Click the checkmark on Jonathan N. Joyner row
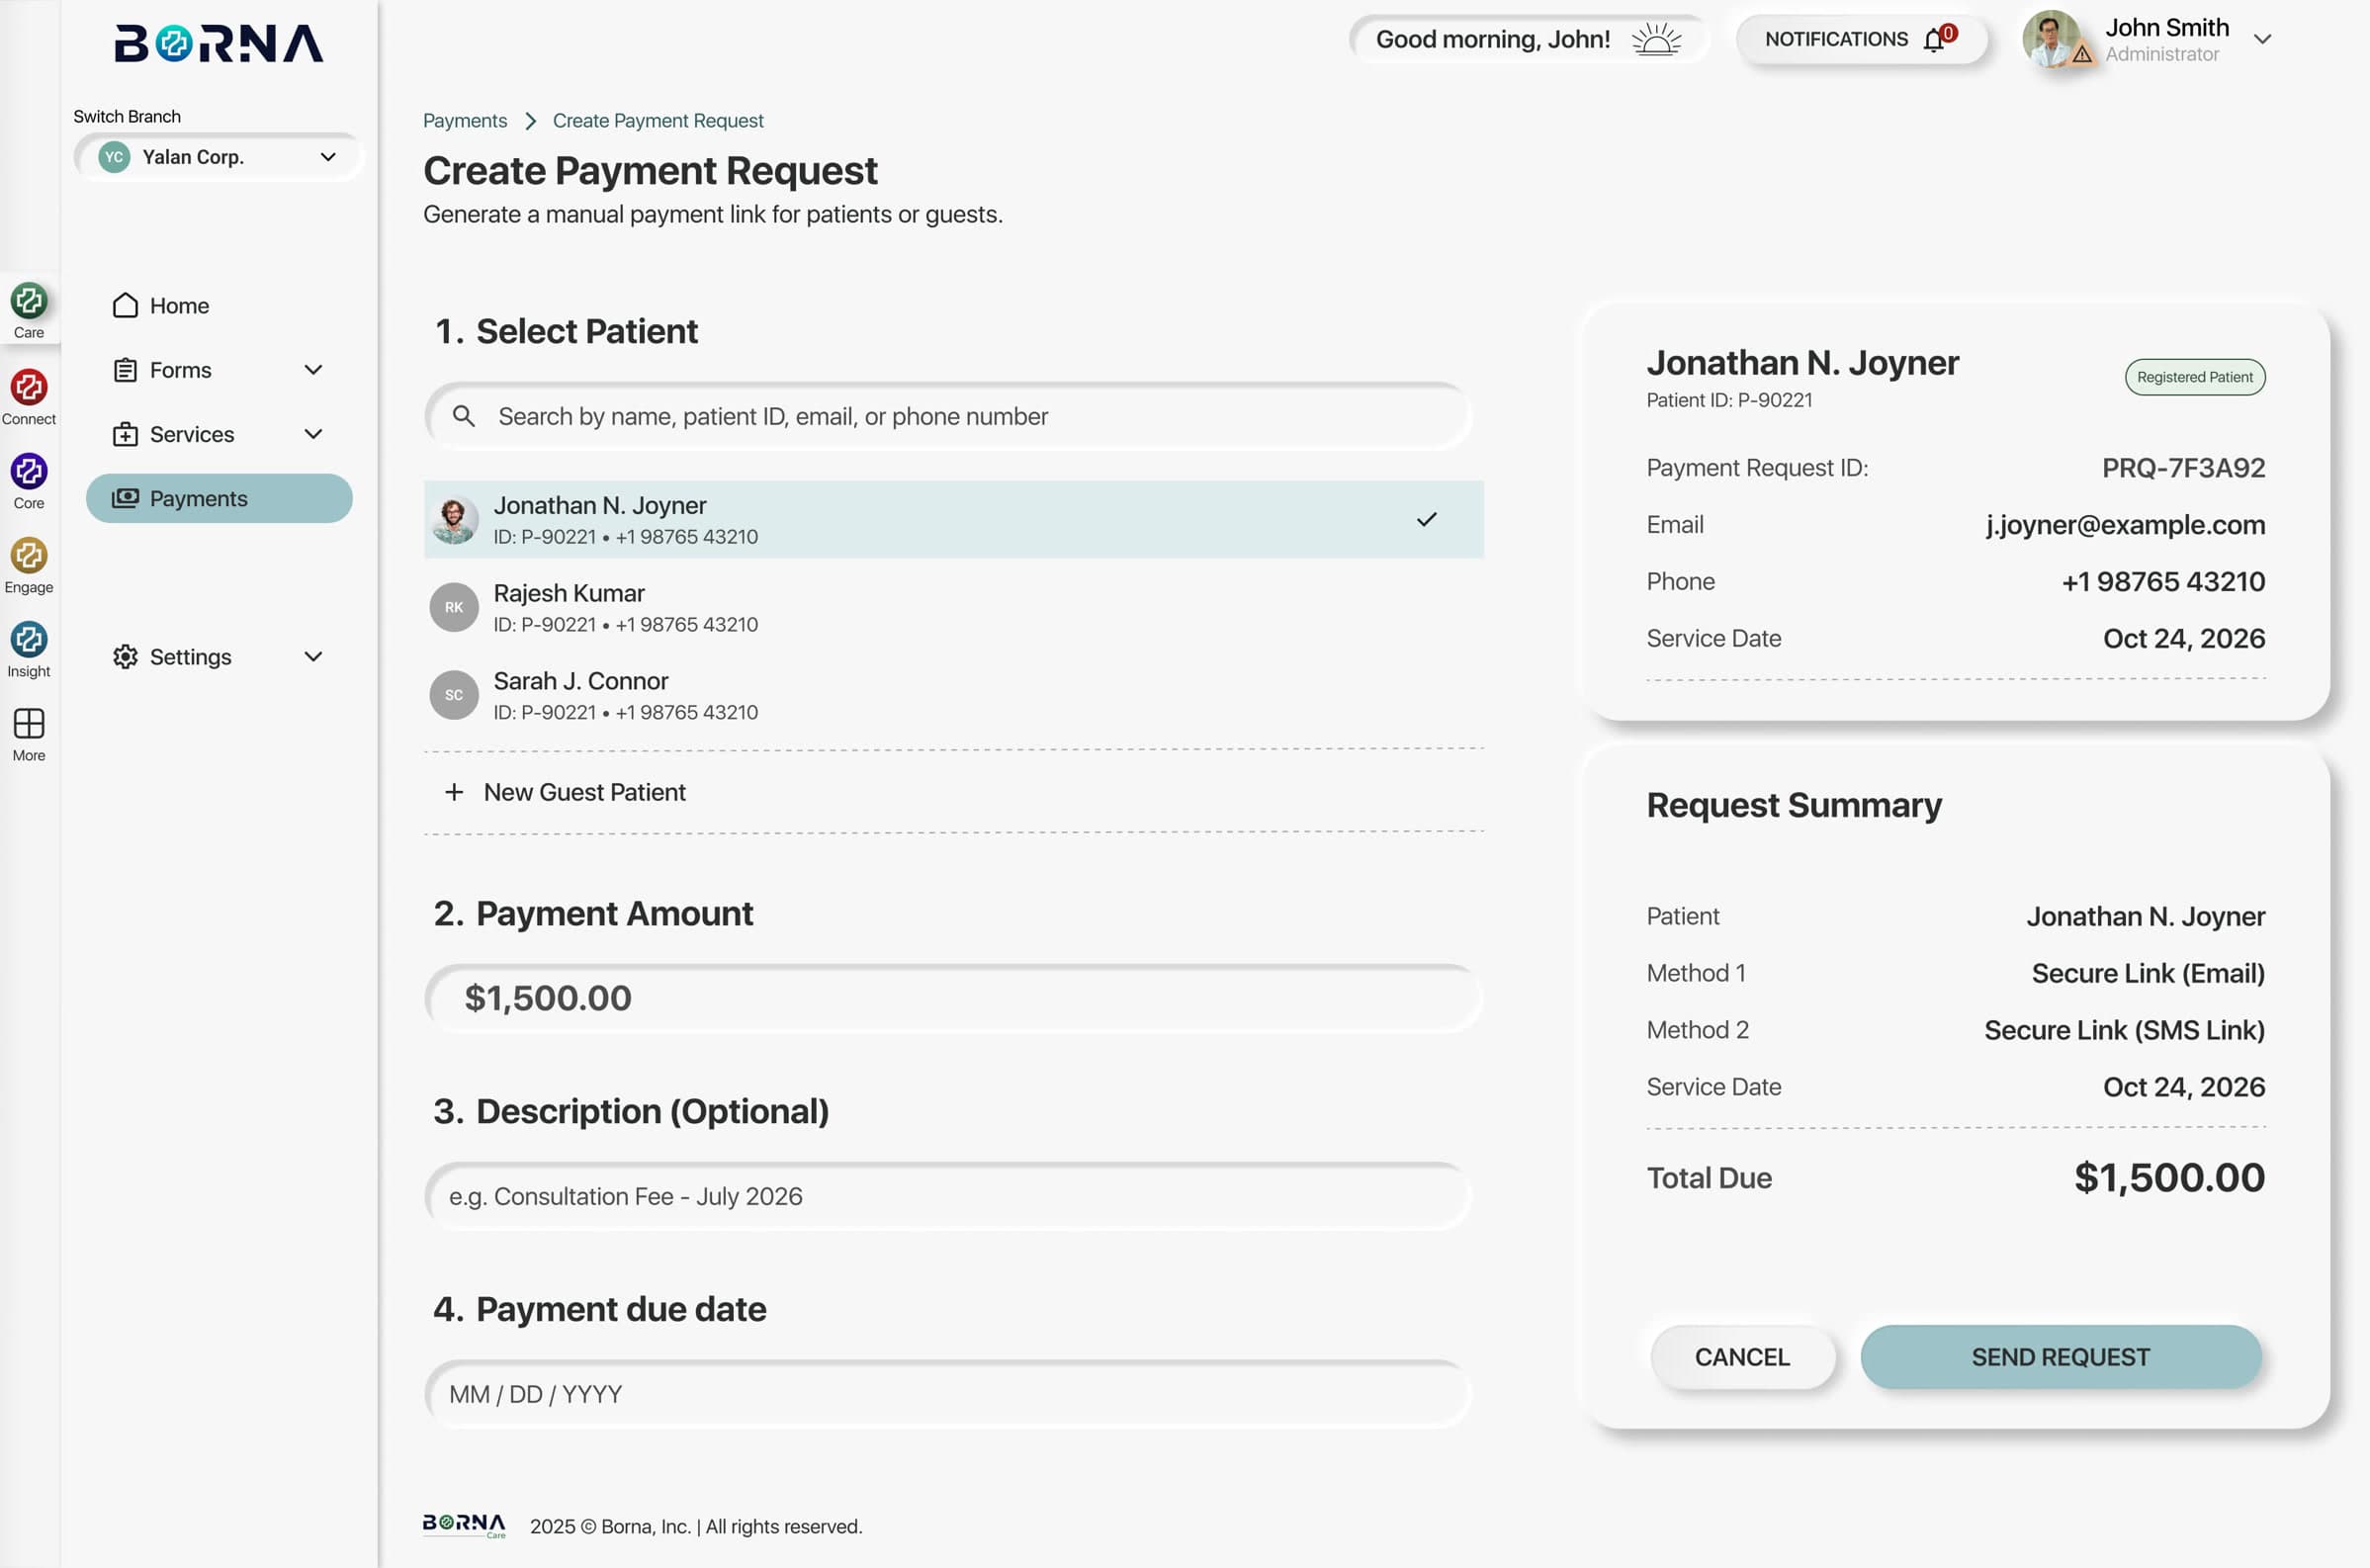This screenshot has height=1568, width=2370. pyautogui.click(x=1427, y=519)
